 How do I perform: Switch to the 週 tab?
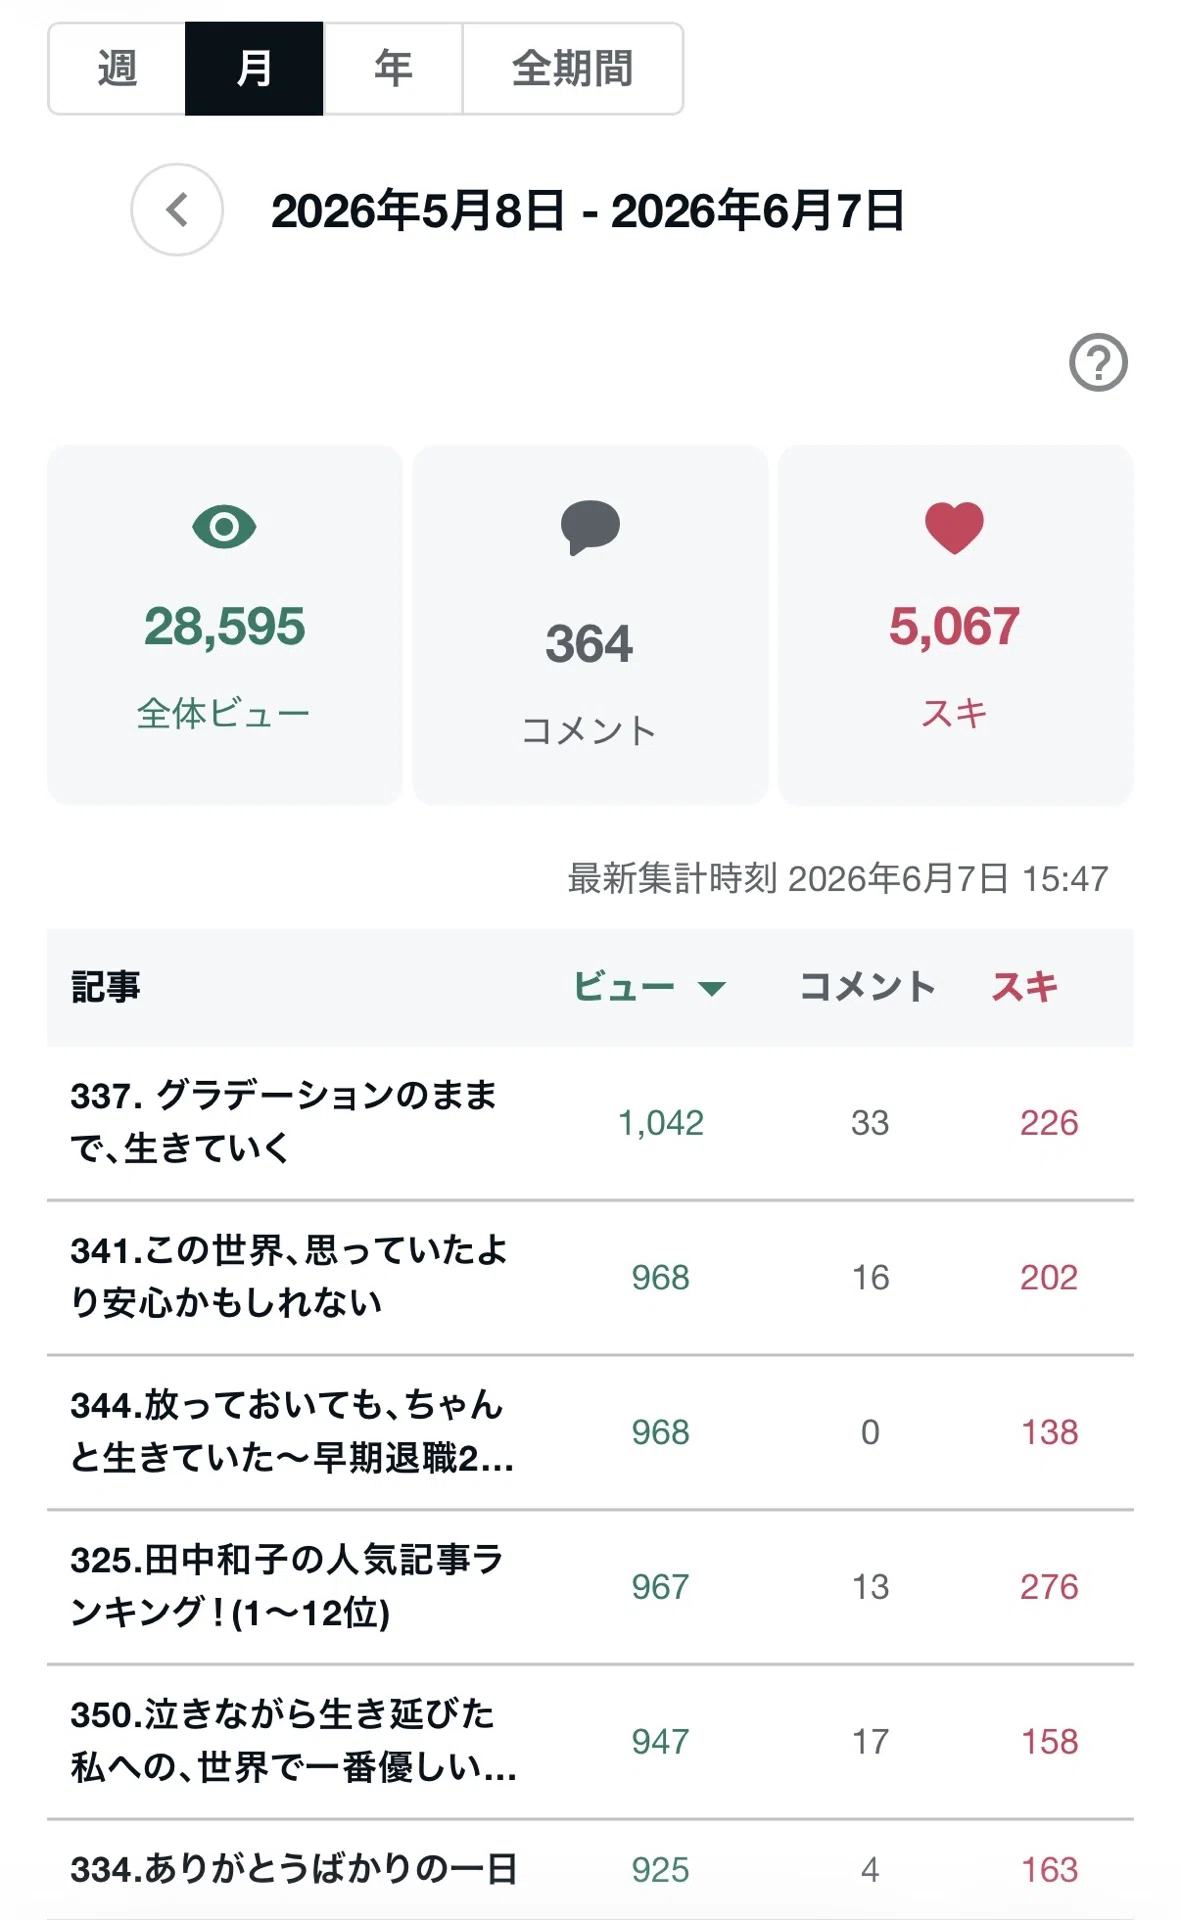click(x=117, y=69)
